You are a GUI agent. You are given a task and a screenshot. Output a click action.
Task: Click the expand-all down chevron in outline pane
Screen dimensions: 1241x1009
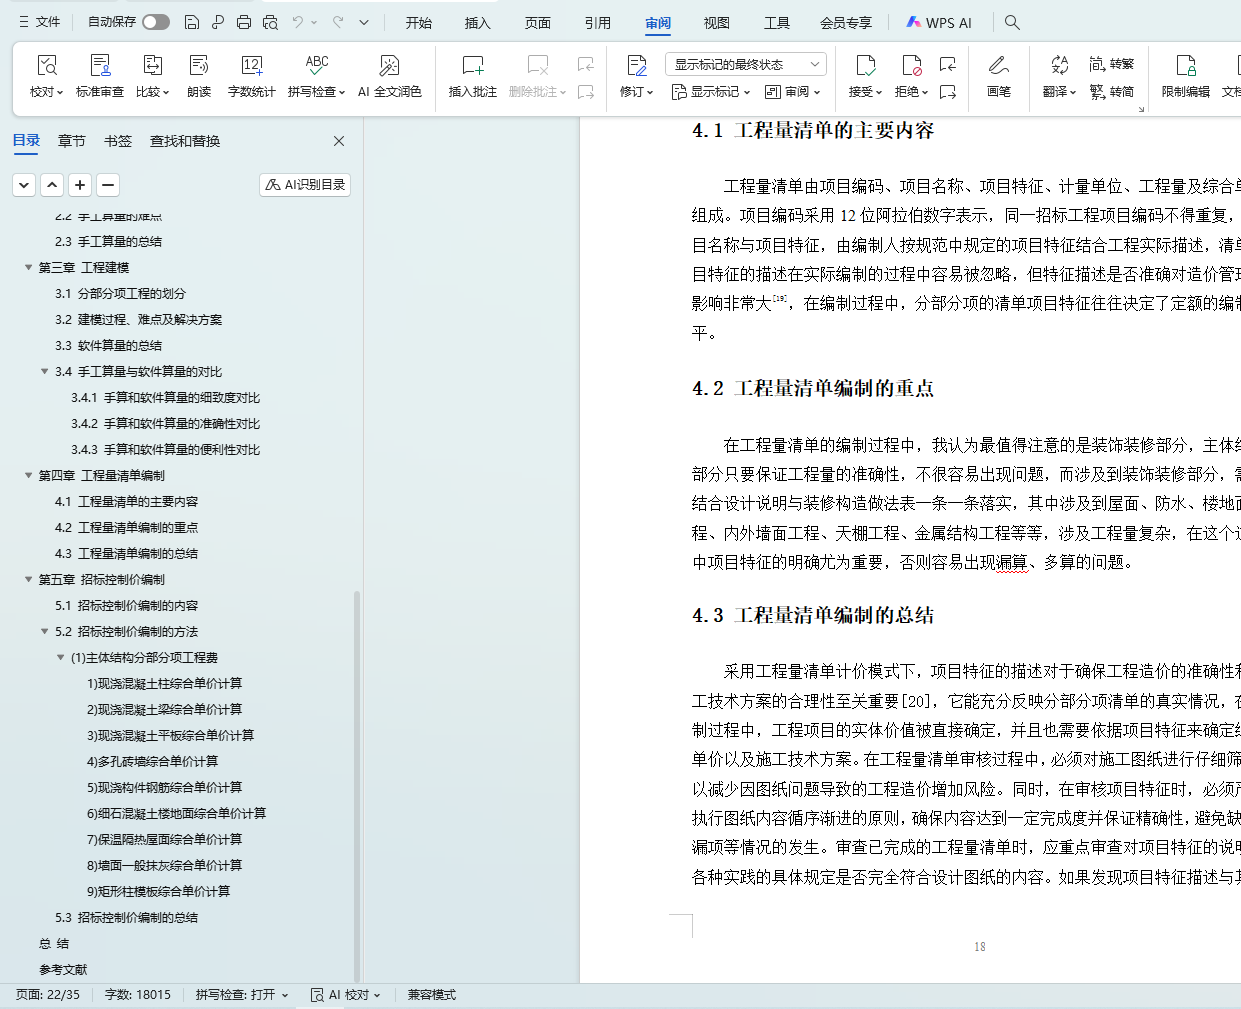24,185
